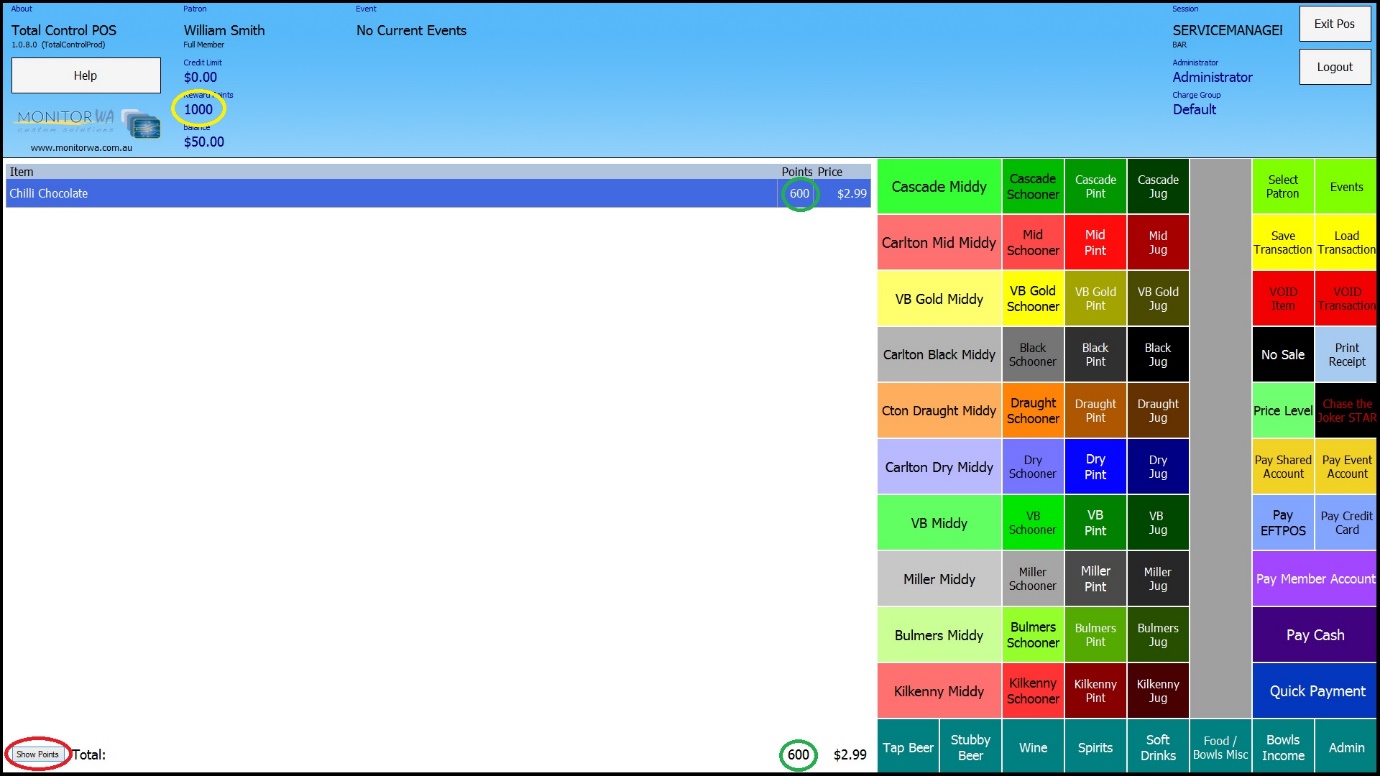Register a No Sale
Image resolution: width=1380 pixels, height=776 pixels.
pos(1283,354)
